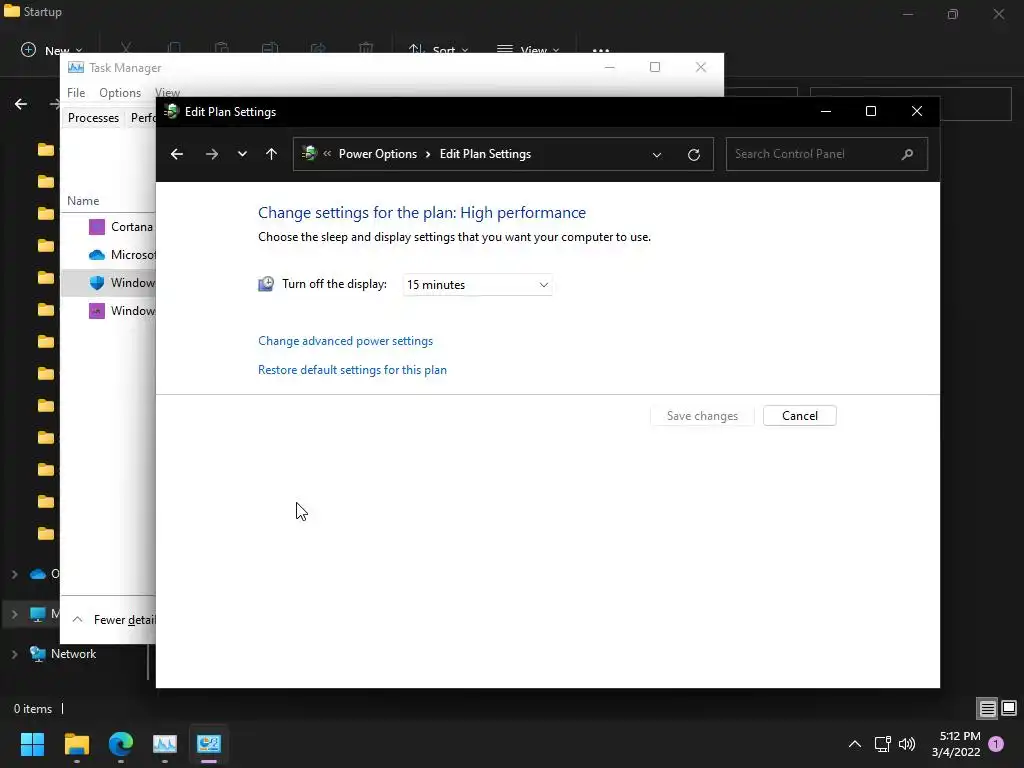This screenshot has width=1024, height=768.
Task: Restore default settings for this plan
Action: click(x=352, y=370)
